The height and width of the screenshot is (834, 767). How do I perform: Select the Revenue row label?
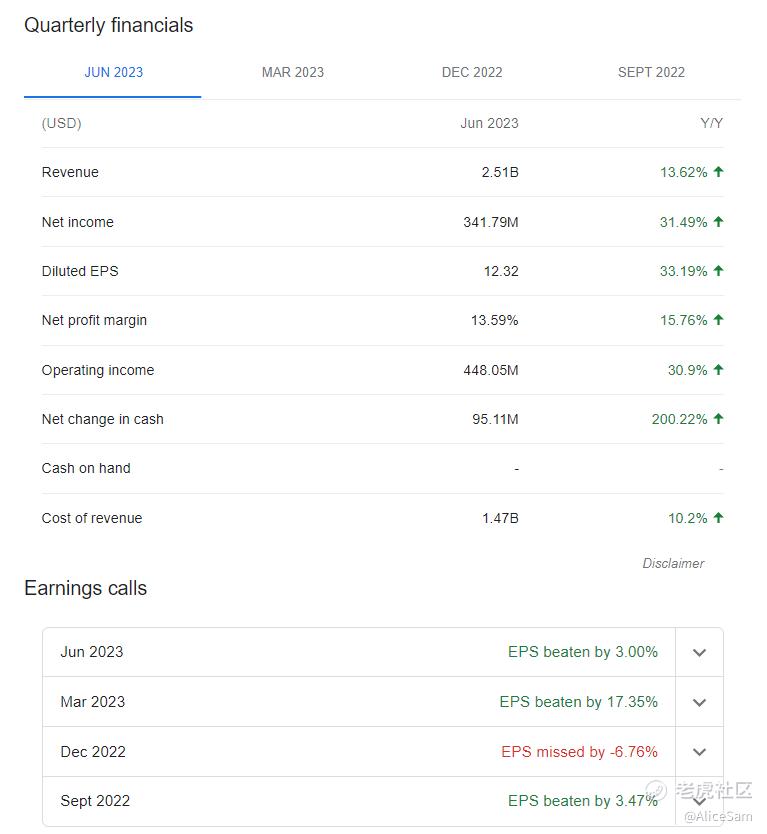pos(70,172)
